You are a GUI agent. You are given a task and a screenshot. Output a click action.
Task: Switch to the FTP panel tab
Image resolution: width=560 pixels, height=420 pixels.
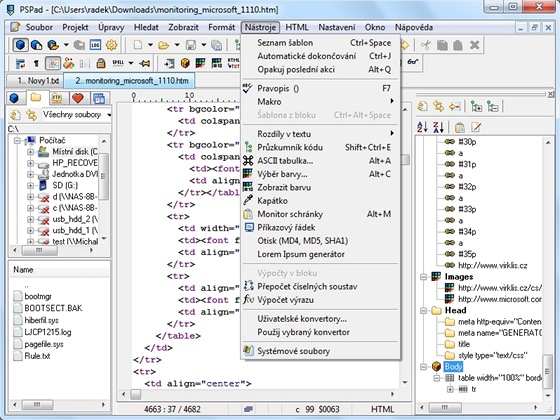(x=57, y=98)
